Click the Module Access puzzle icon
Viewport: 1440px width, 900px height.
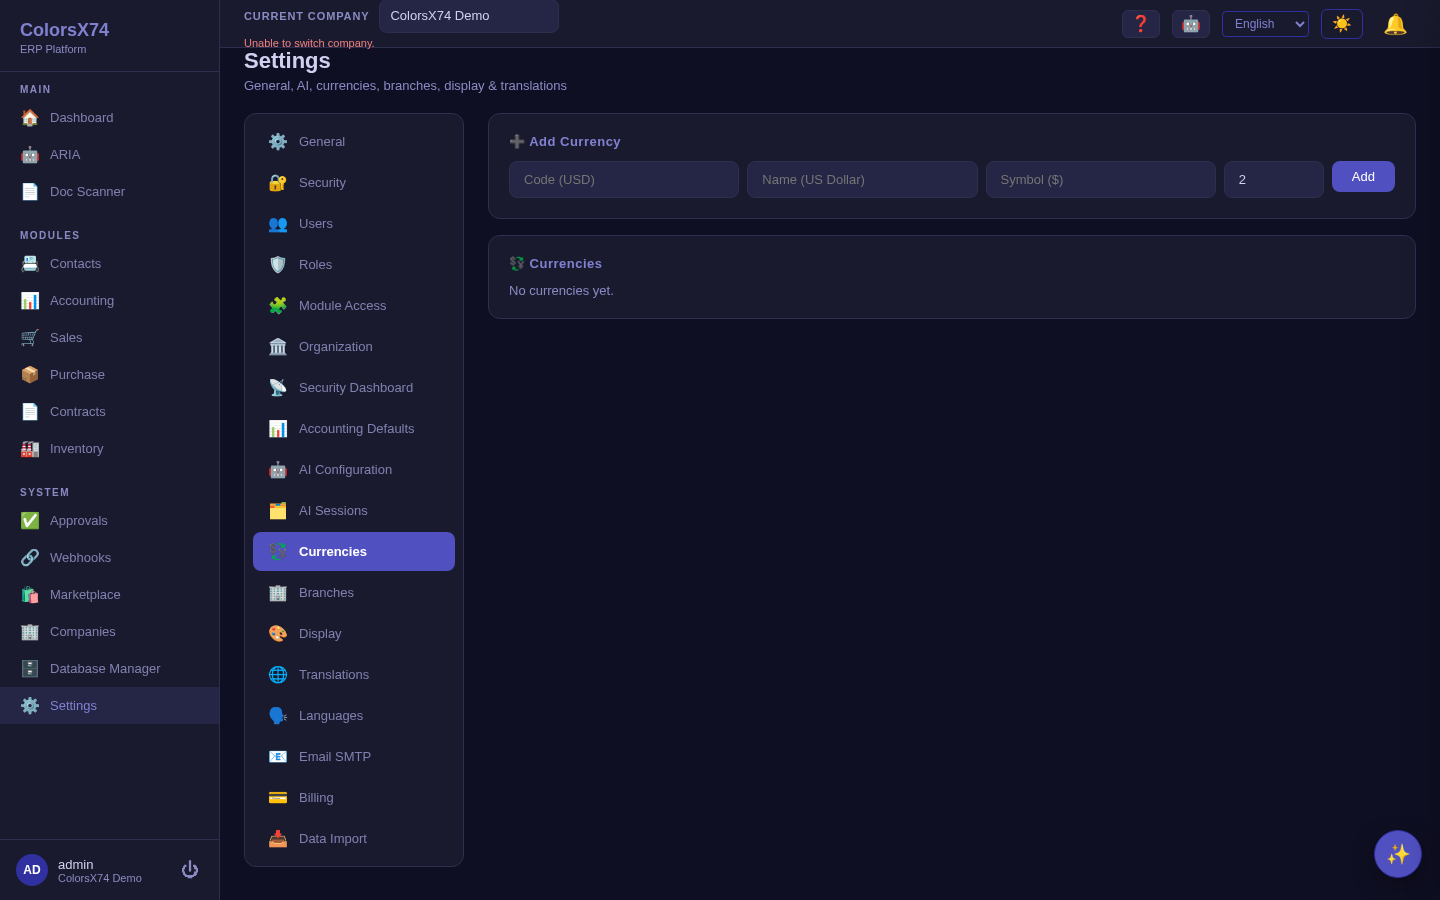tap(278, 306)
